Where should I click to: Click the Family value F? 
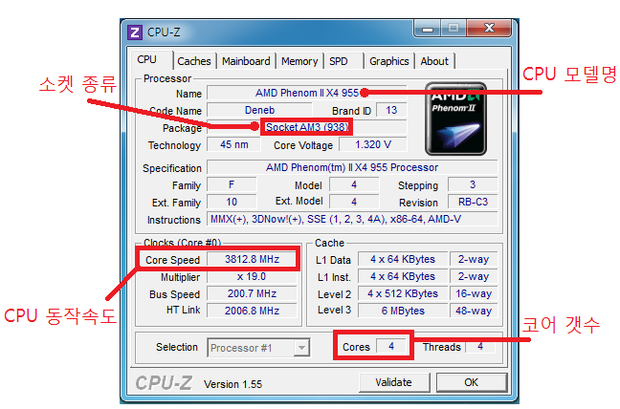tap(232, 185)
